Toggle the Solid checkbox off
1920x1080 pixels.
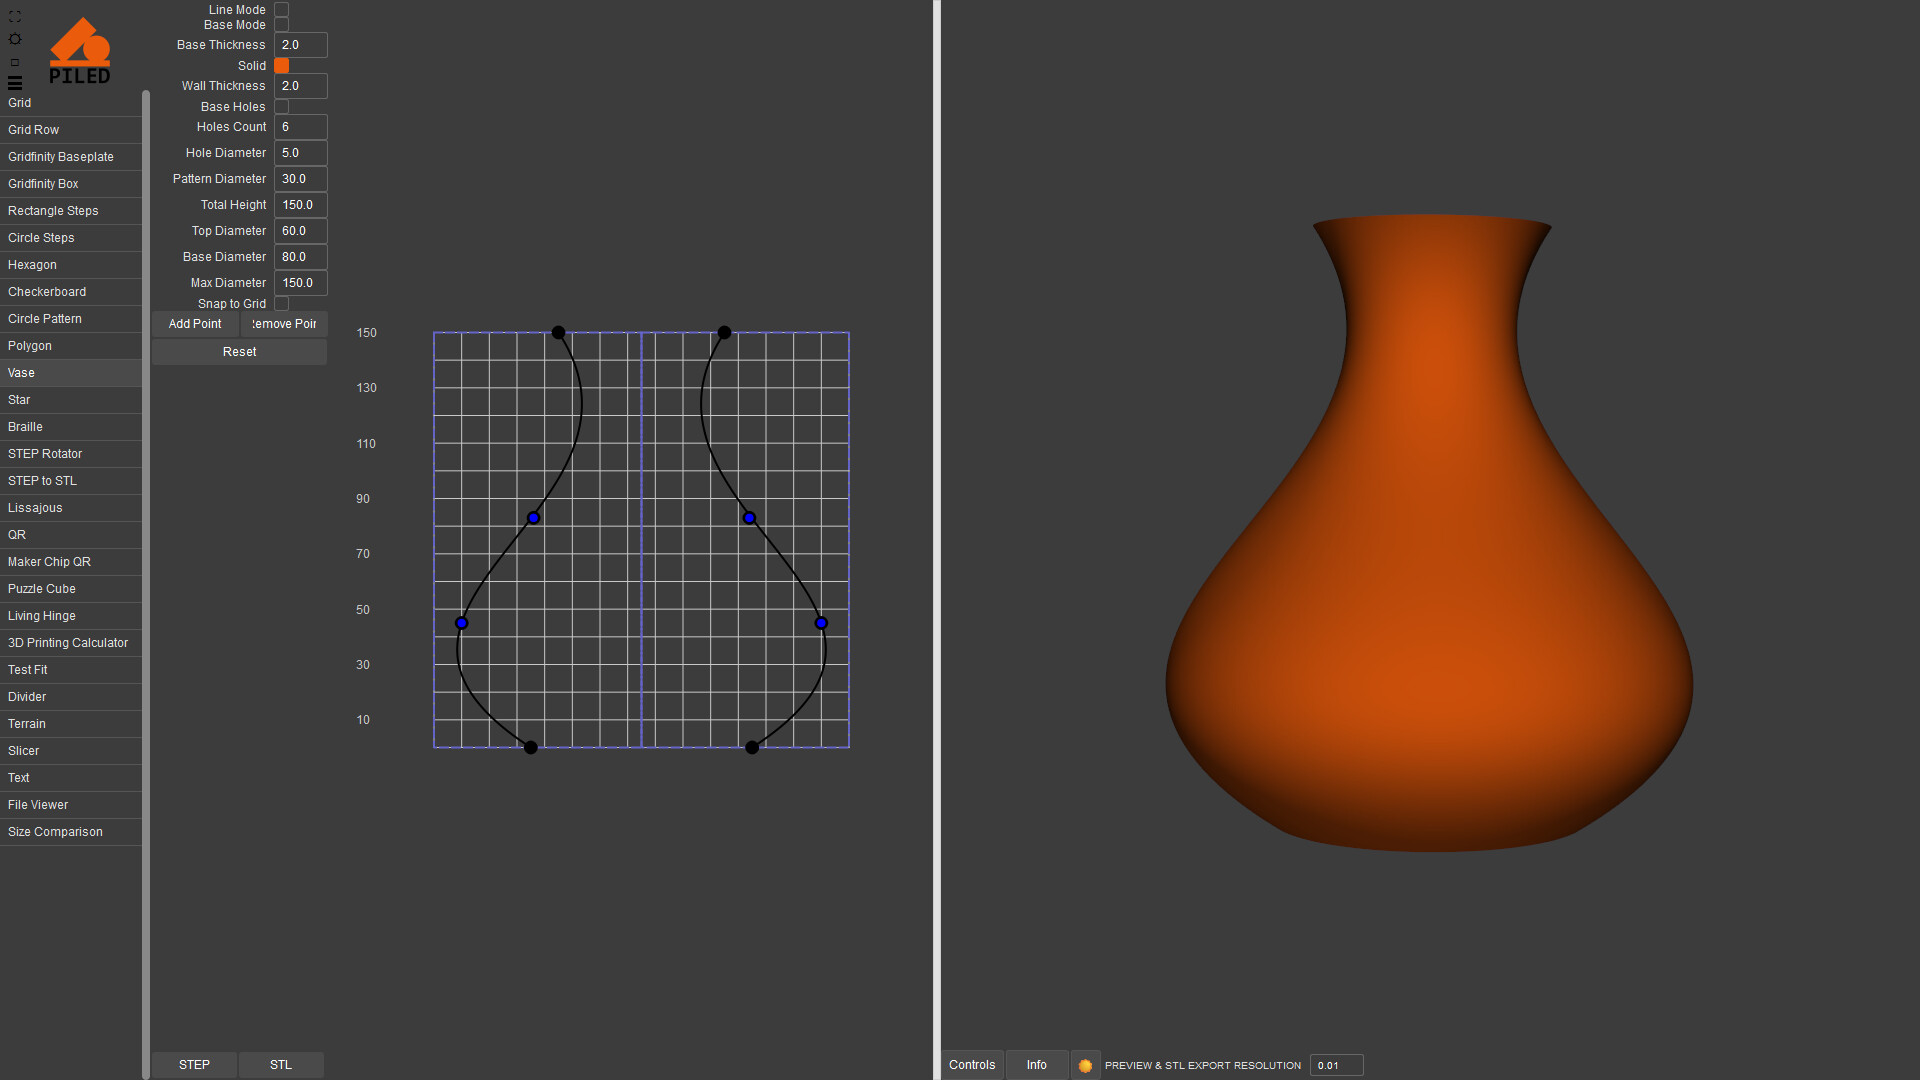pos(282,66)
